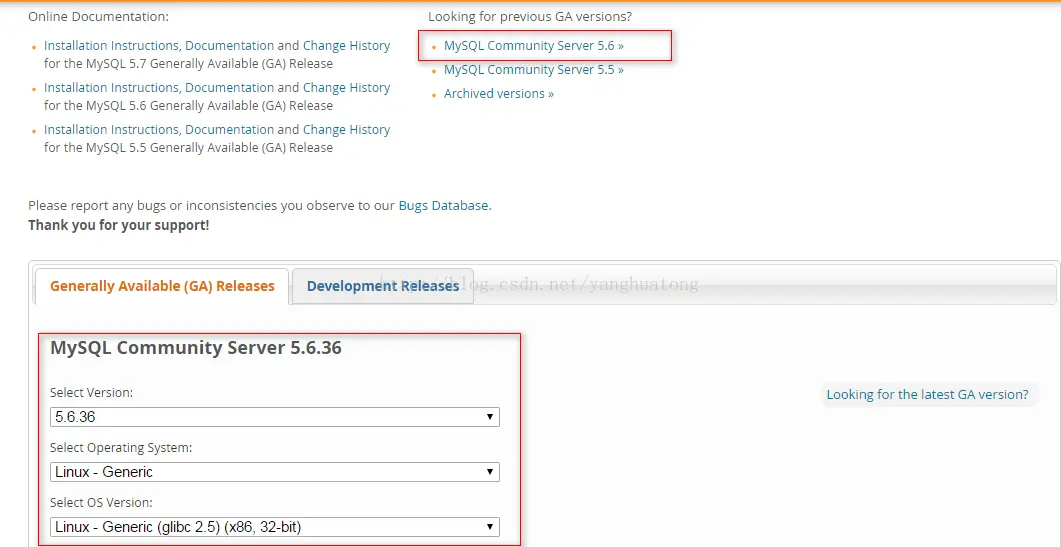Open Change History link for MySQL 5.7
Viewport: 1061px width, 547px height.
346,45
